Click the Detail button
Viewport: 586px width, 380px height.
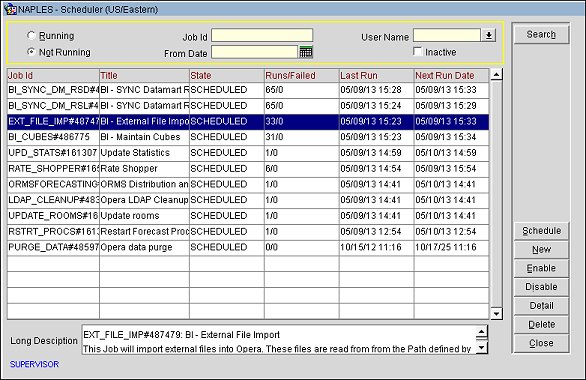click(x=541, y=306)
